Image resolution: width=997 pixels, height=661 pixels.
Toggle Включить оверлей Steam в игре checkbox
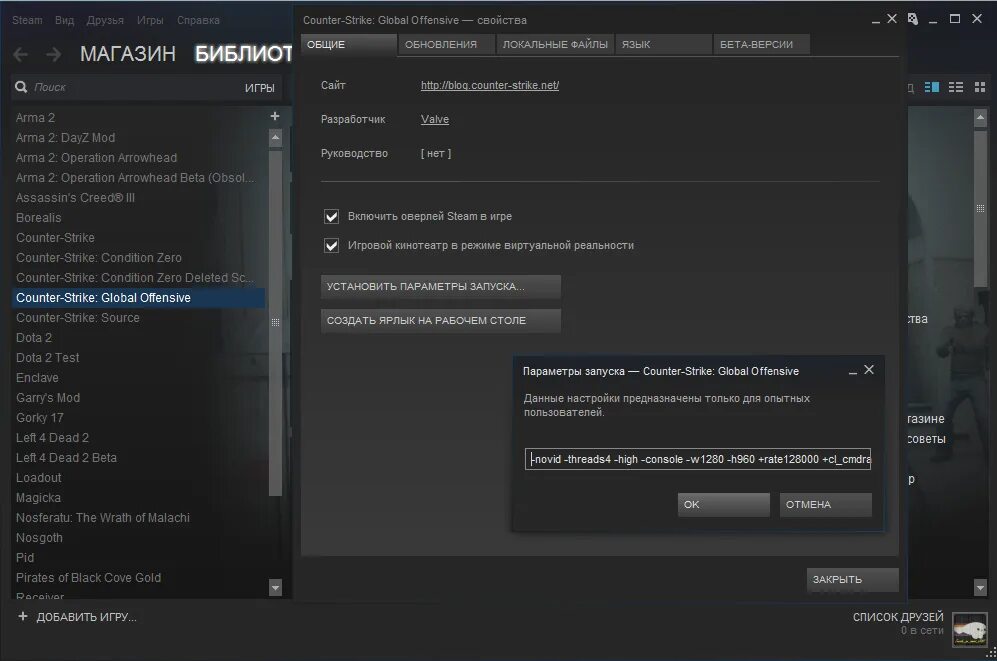point(331,217)
